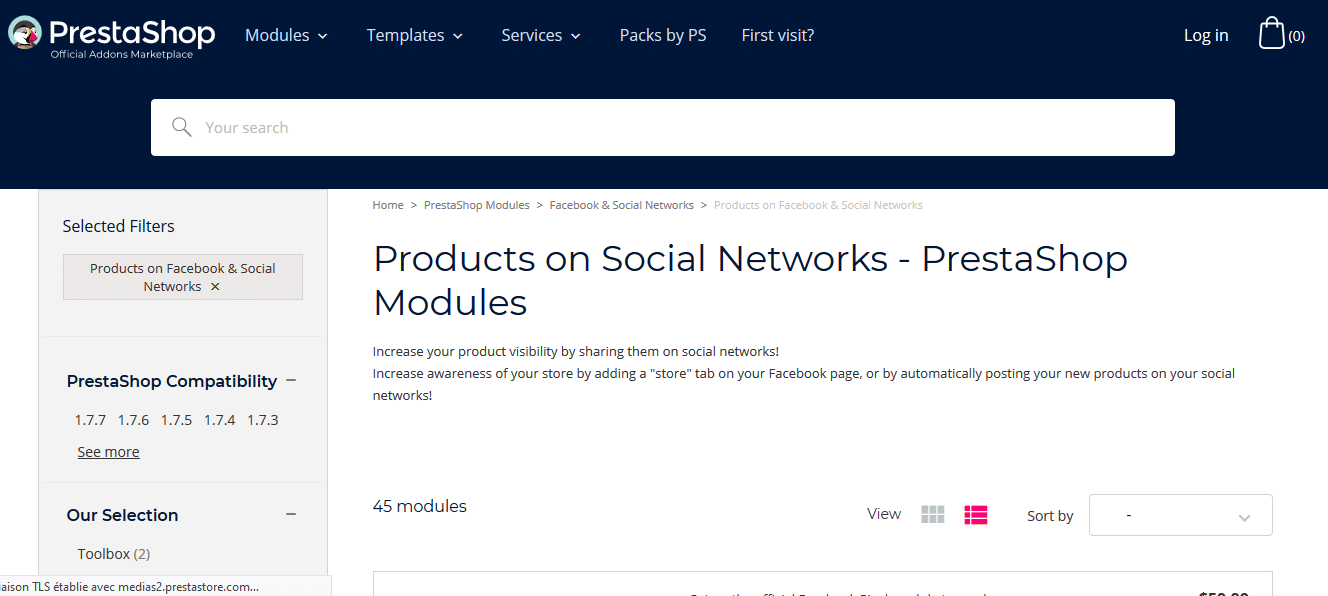Open the Templates menu
Viewport: 1328px width, 596px height.
[414, 35]
